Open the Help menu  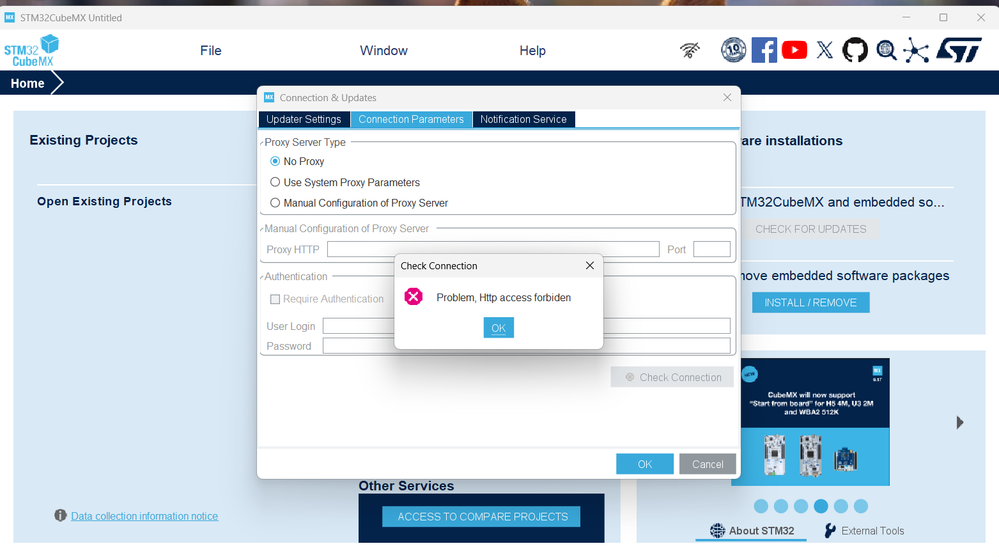[x=533, y=50]
